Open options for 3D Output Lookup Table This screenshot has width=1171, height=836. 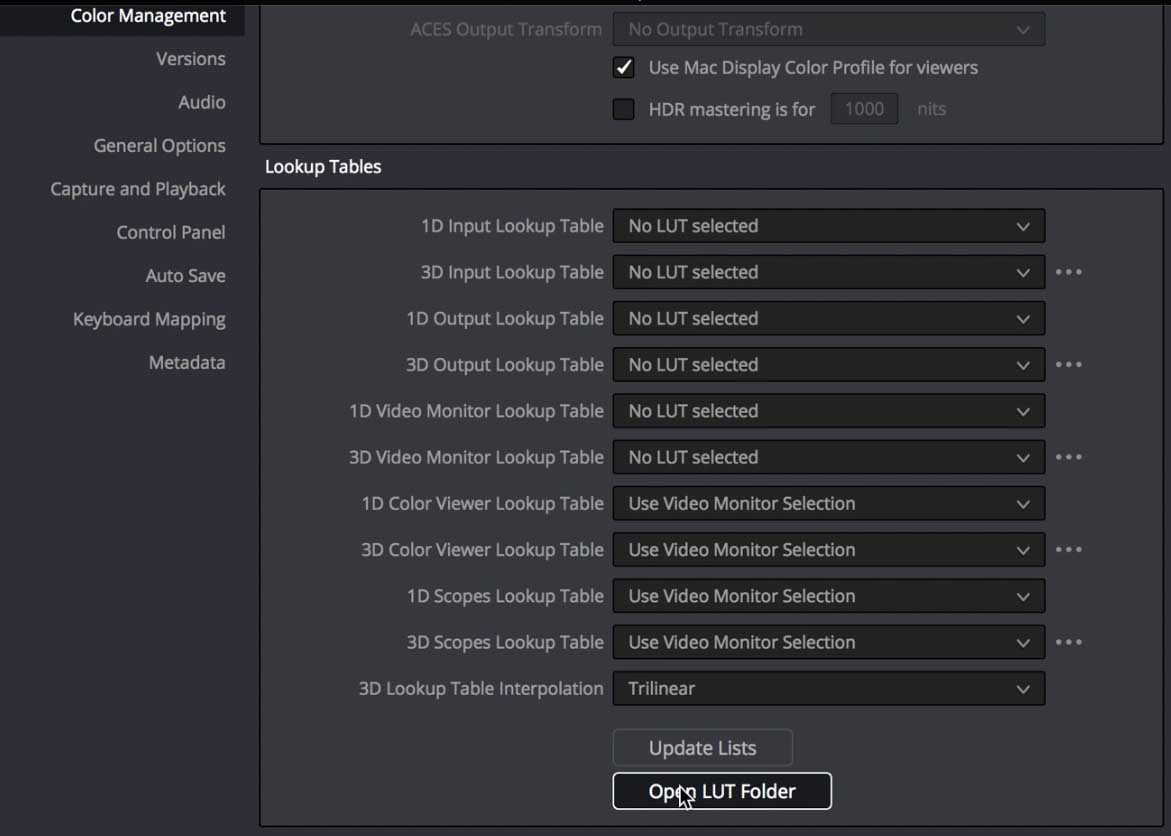pos(1069,365)
